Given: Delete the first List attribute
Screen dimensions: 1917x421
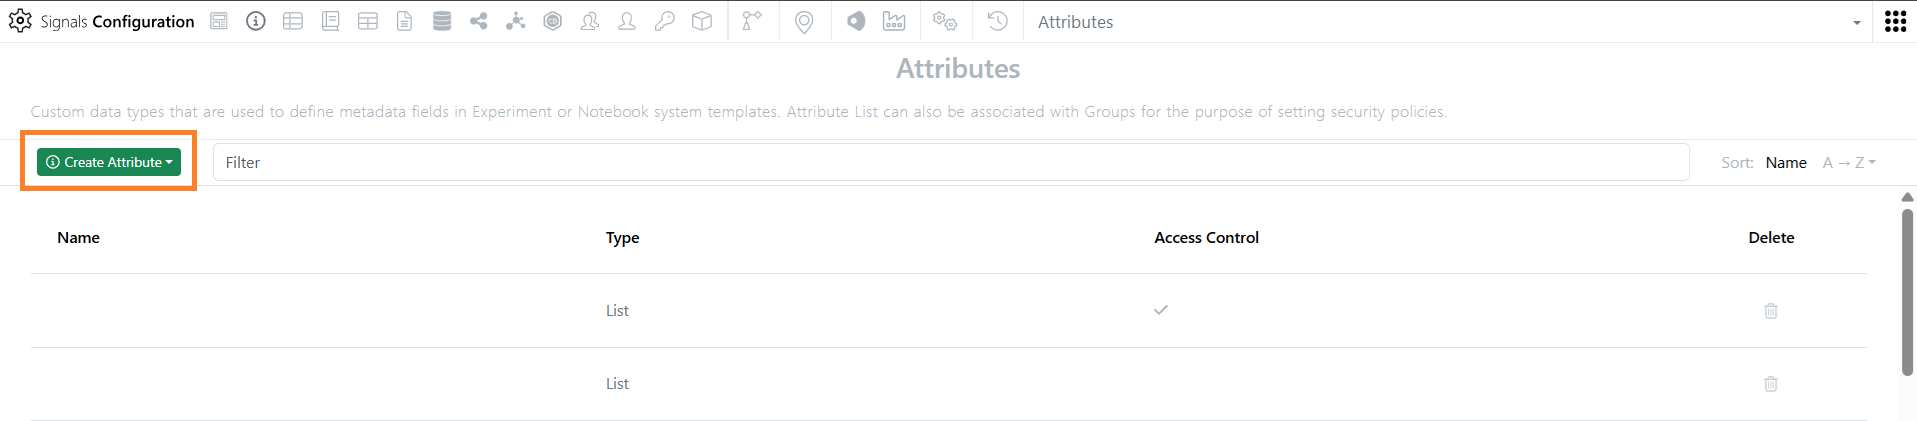Looking at the screenshot, I should click(x=1771, y=311).
